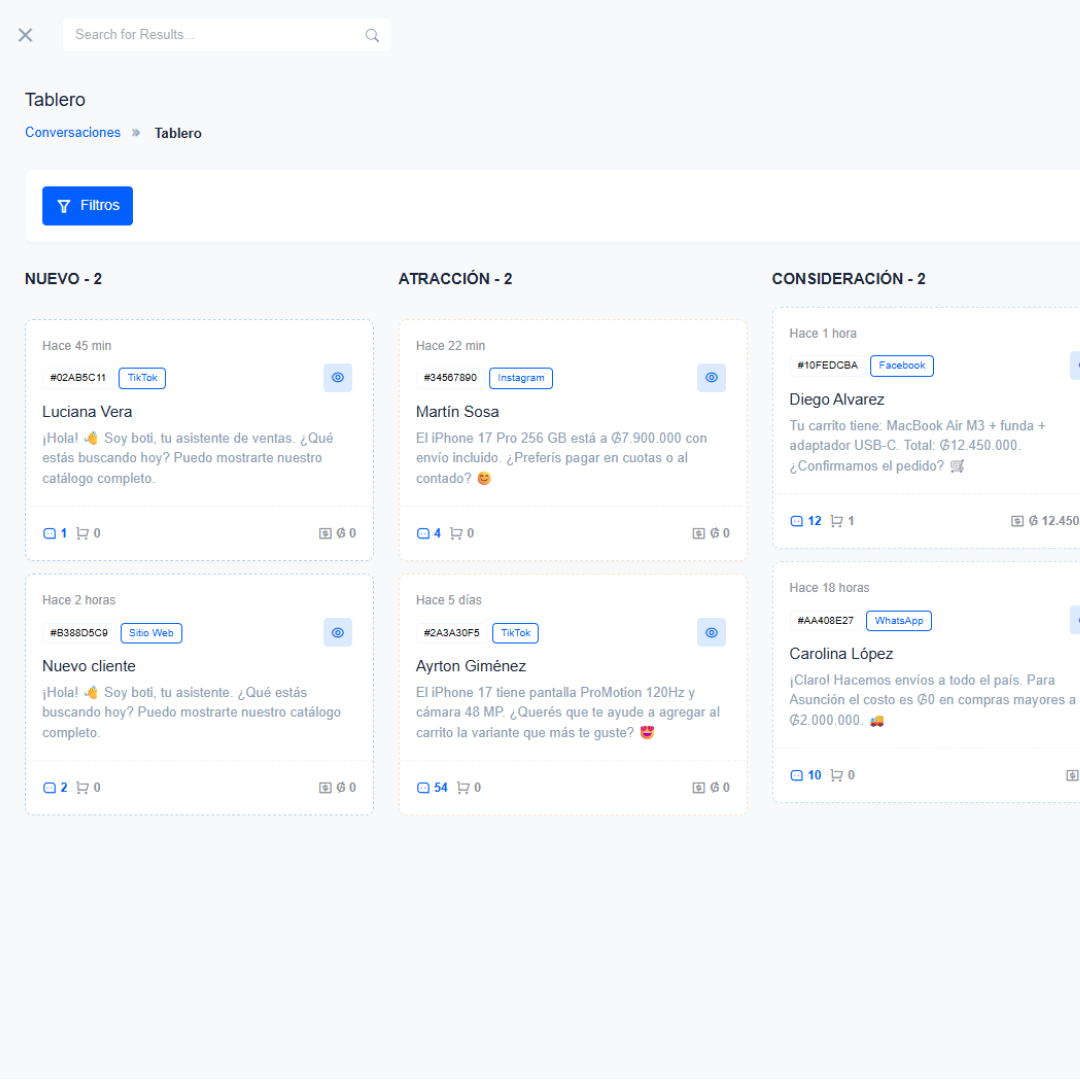Click cart icon on Diego Alvarez card
1080x1080 pixels.
[836, 521]
